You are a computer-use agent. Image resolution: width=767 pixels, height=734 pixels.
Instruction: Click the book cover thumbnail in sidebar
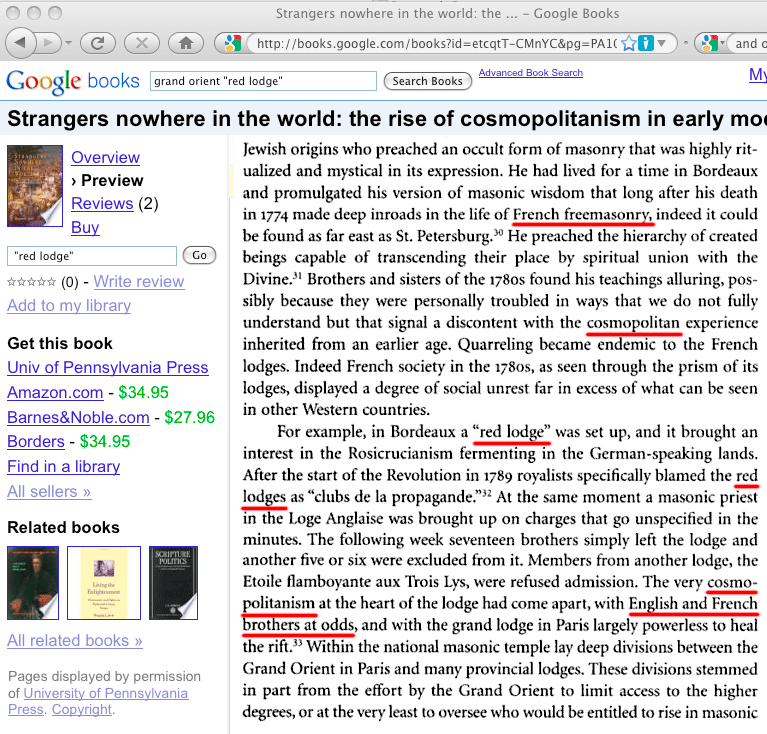click(34, 185)
